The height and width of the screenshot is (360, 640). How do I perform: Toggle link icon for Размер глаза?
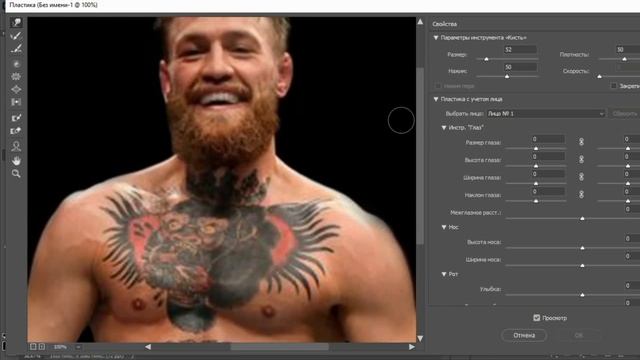point(581,142)
